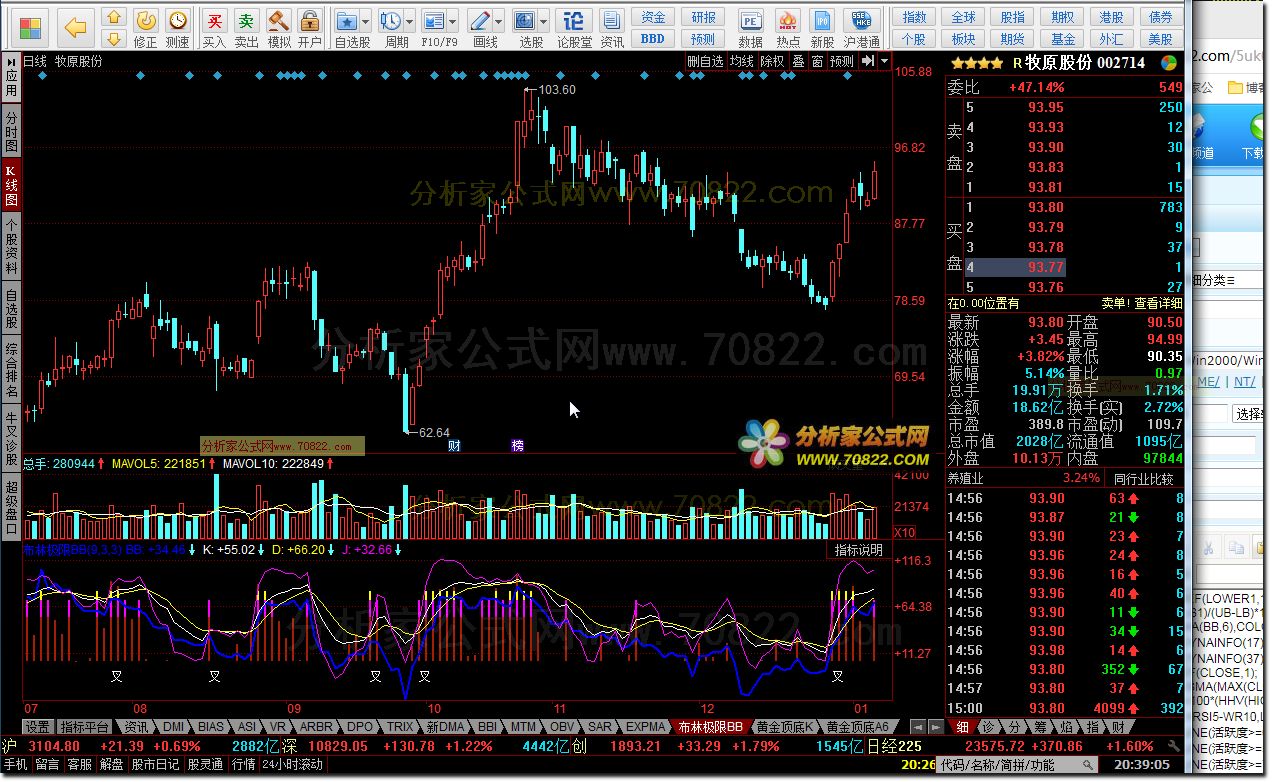Toggle 除权 ex-rights adjustment

(772, 61)
